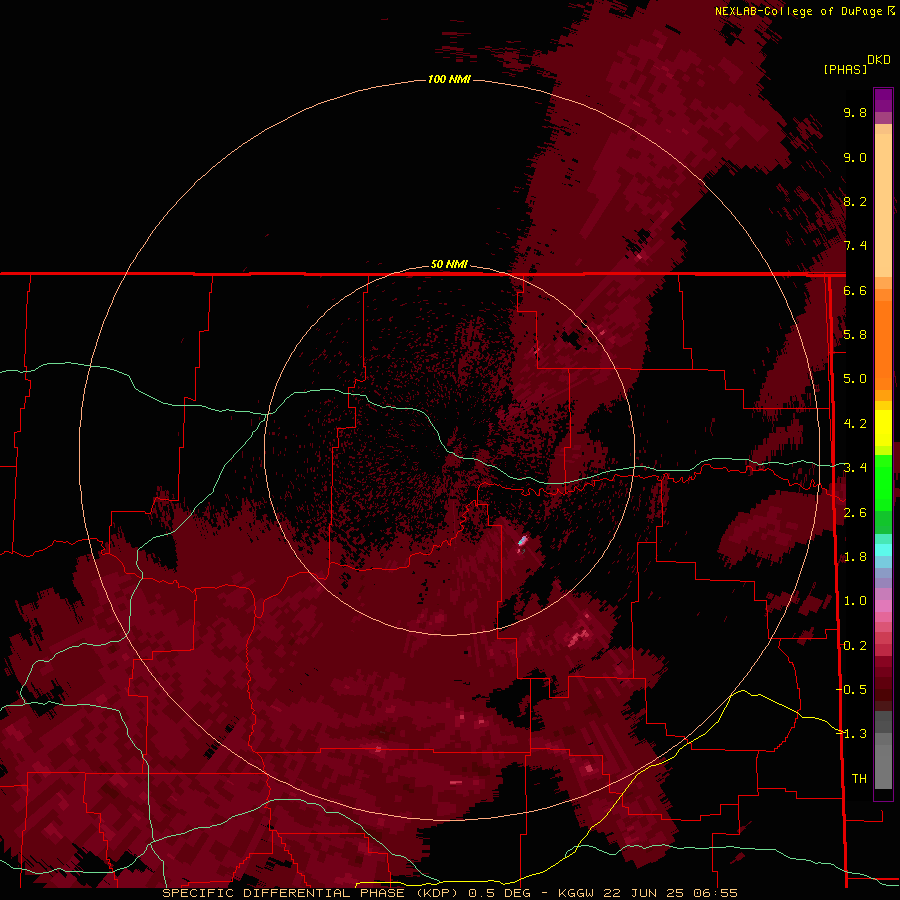This screenshot has width=900, height=900.
Task: Click the 5.0 value on the color scale
Action: point(855,379)
